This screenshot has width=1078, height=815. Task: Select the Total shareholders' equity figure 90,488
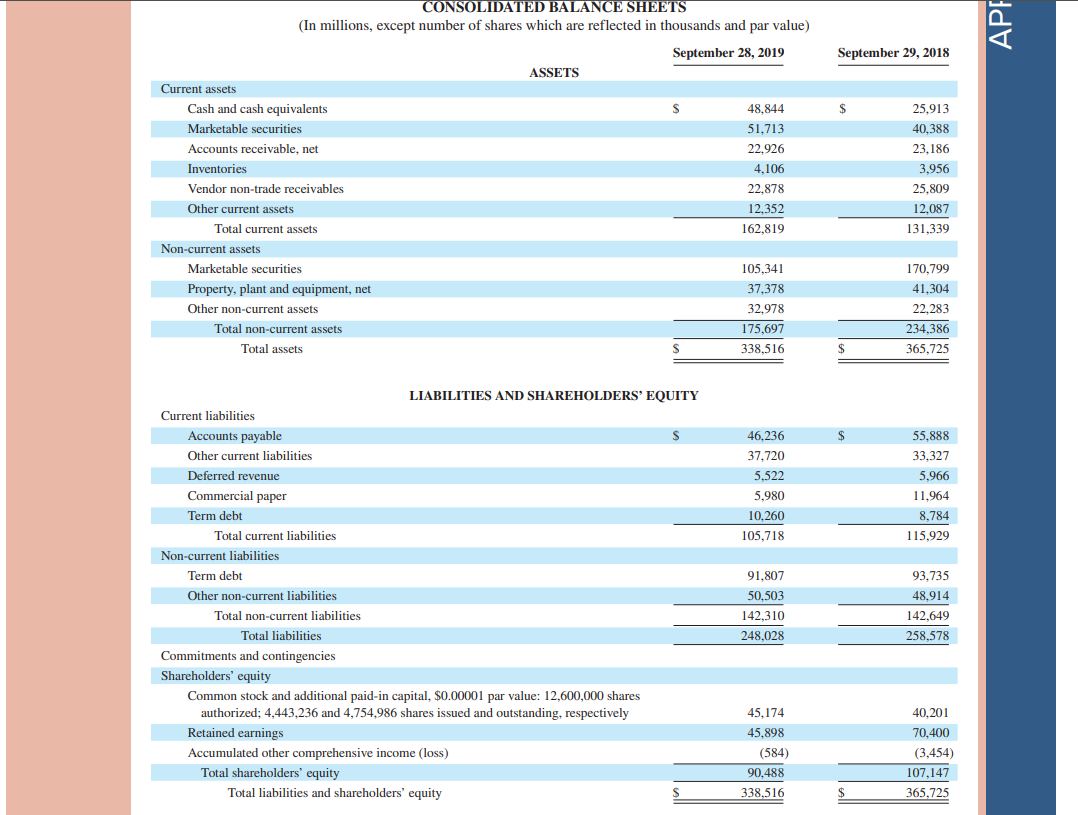coord(766,772)
